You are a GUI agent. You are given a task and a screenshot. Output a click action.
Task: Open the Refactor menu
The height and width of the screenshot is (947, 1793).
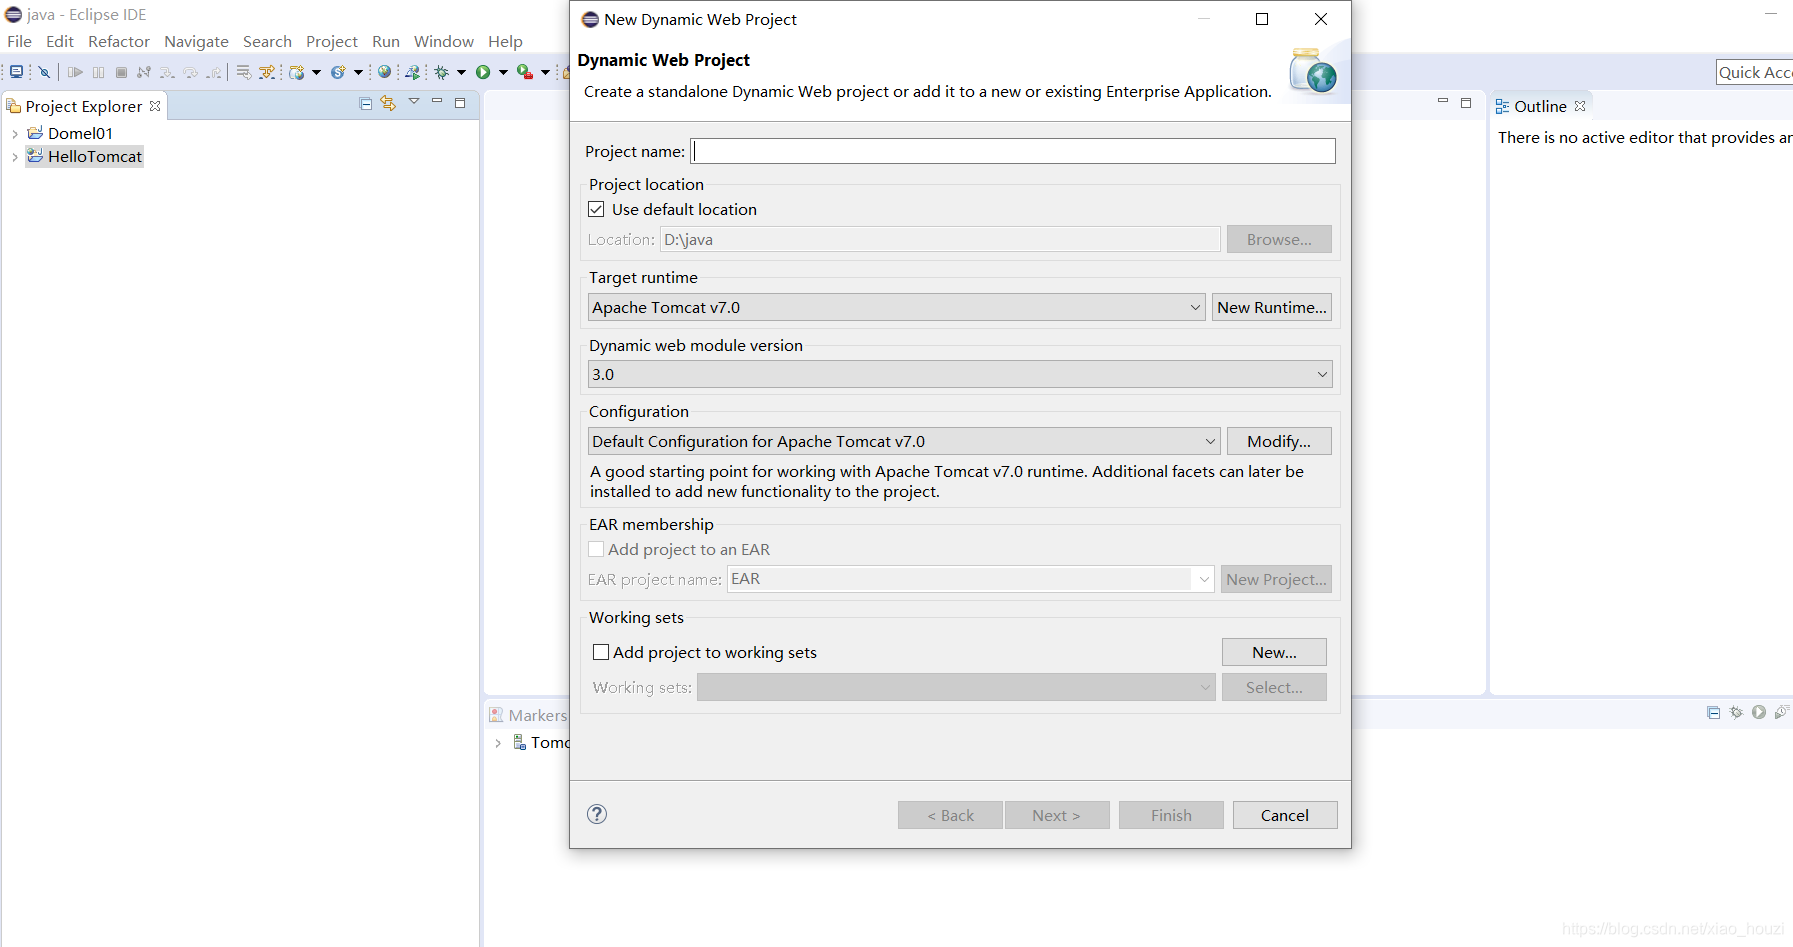click(119, 41)
